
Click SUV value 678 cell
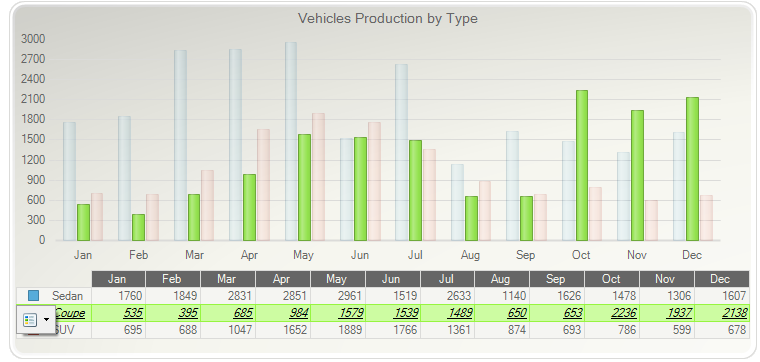point(722,330)
